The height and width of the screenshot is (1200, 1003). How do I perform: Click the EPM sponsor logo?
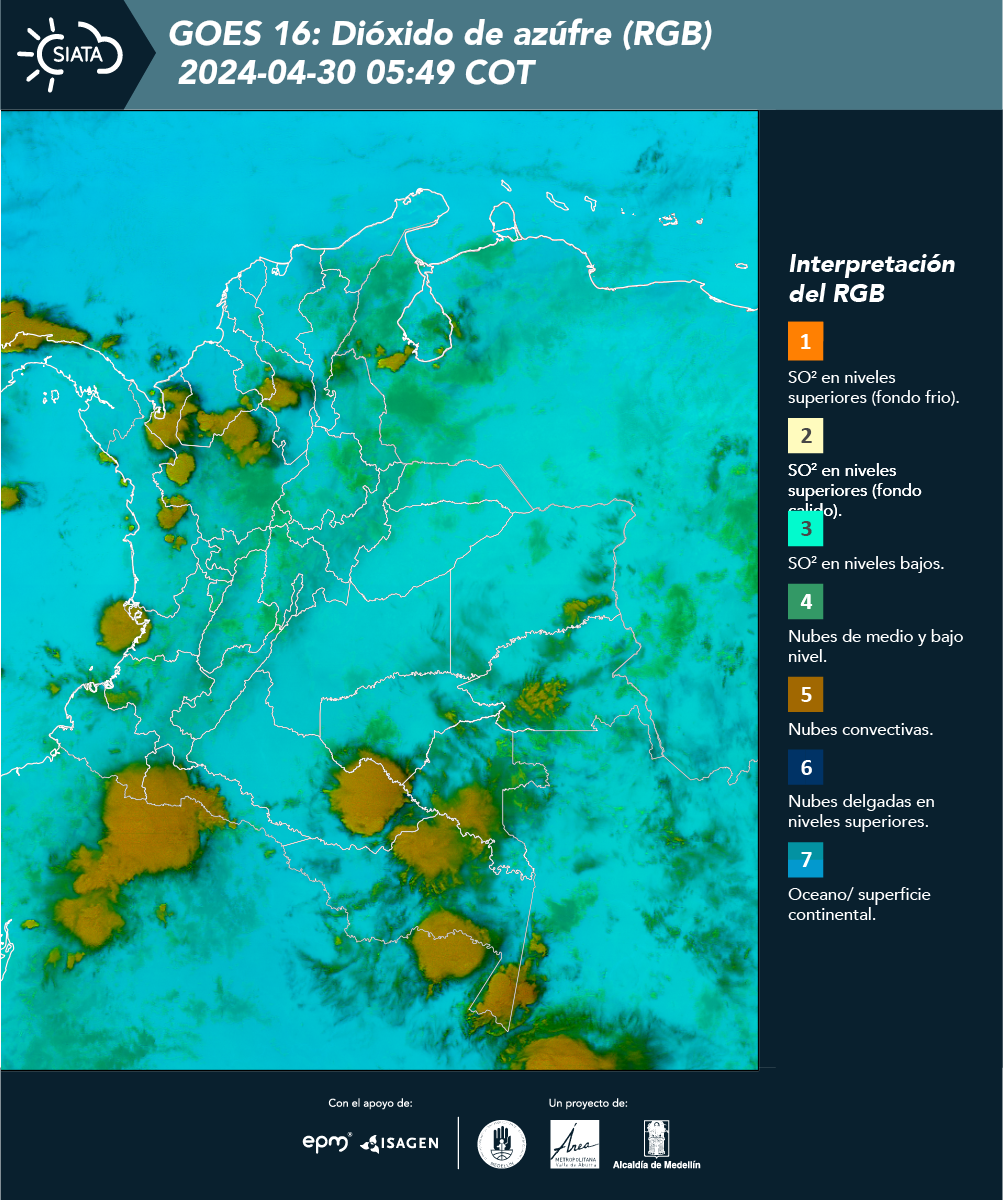(327, 1142)
